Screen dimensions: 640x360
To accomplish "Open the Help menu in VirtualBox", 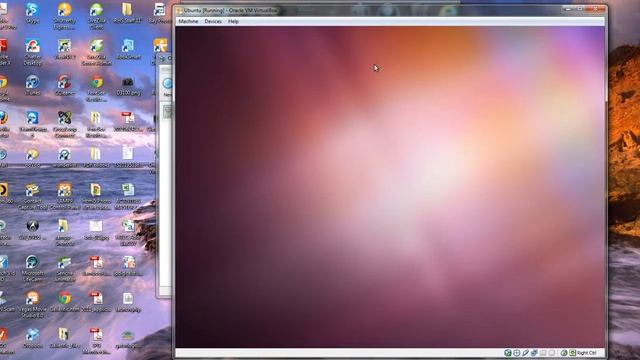I will pos(233,21).
